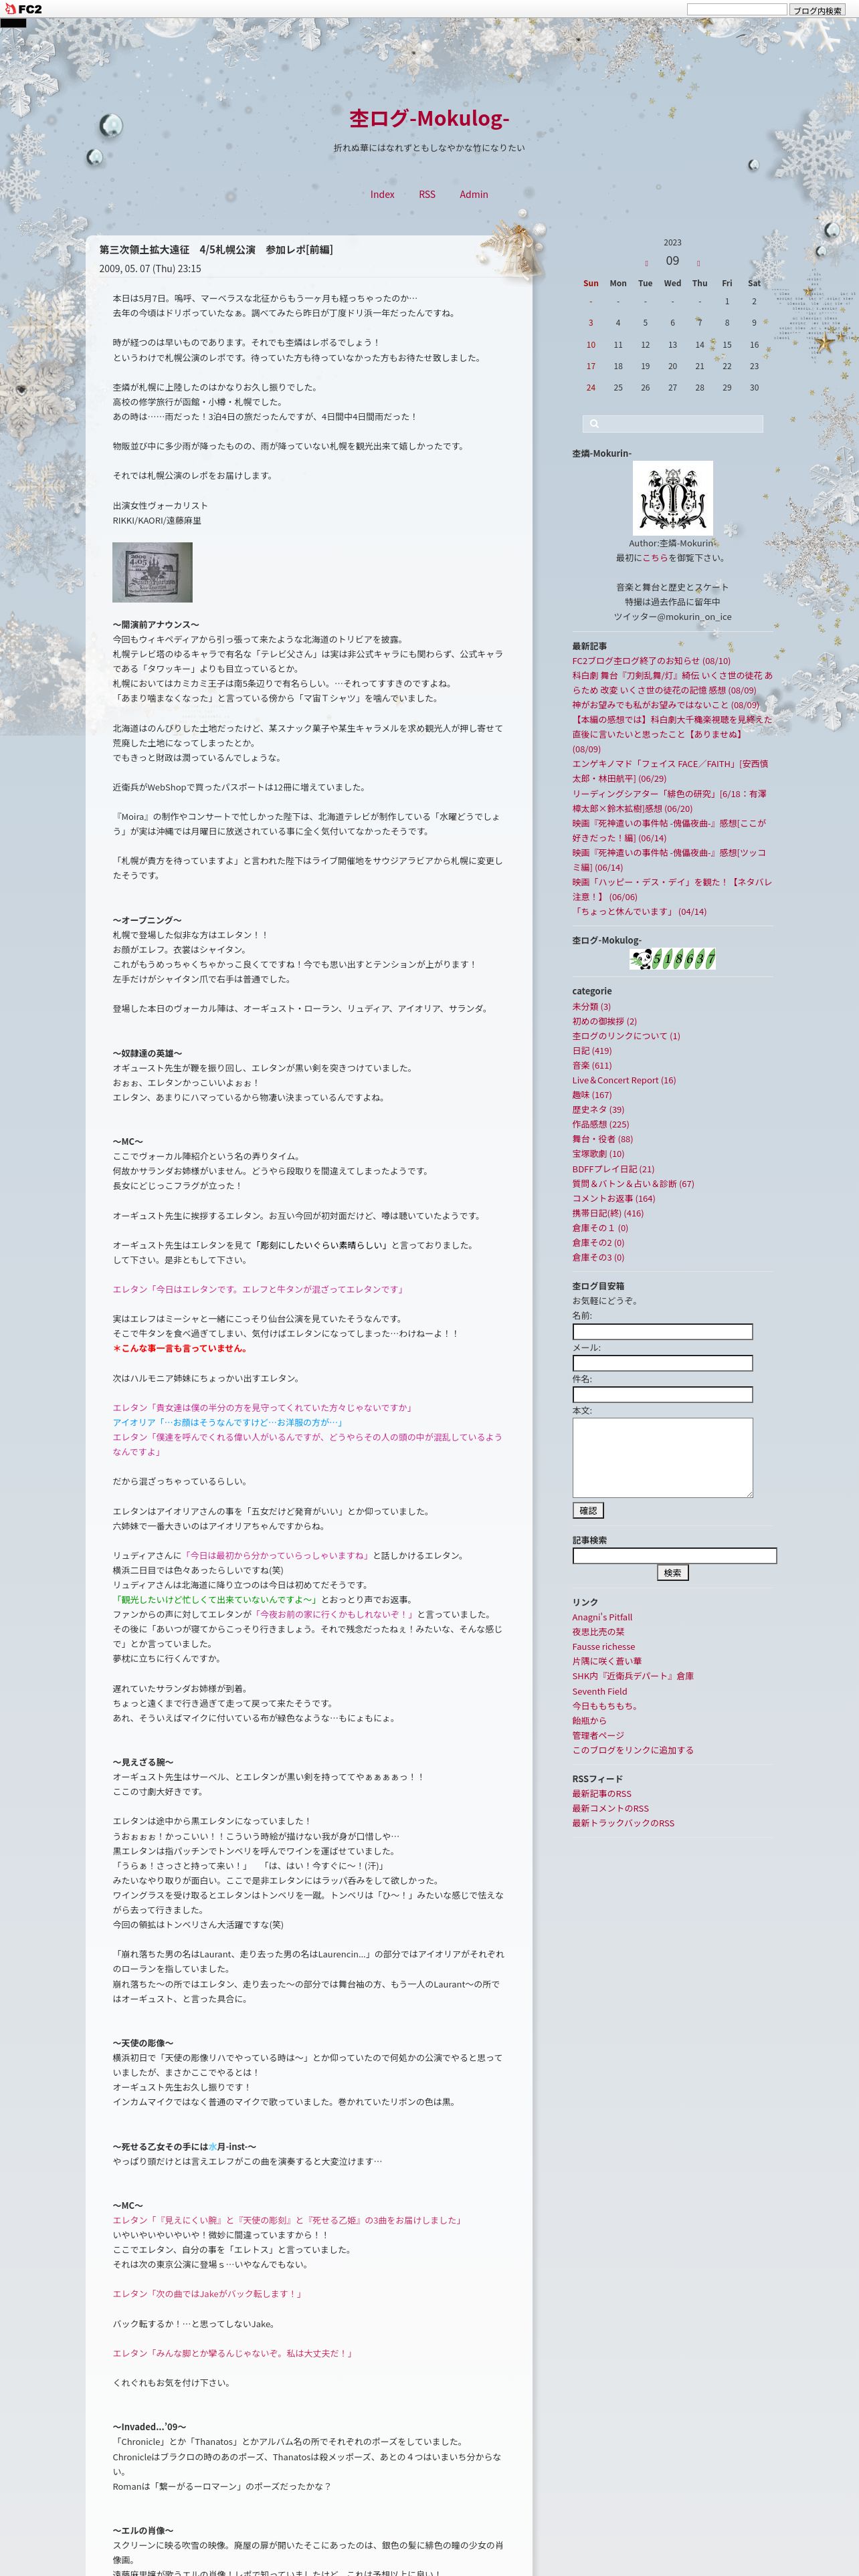Go to next month in calendar
Screen dimensions: 859x2576
point(698,264)
